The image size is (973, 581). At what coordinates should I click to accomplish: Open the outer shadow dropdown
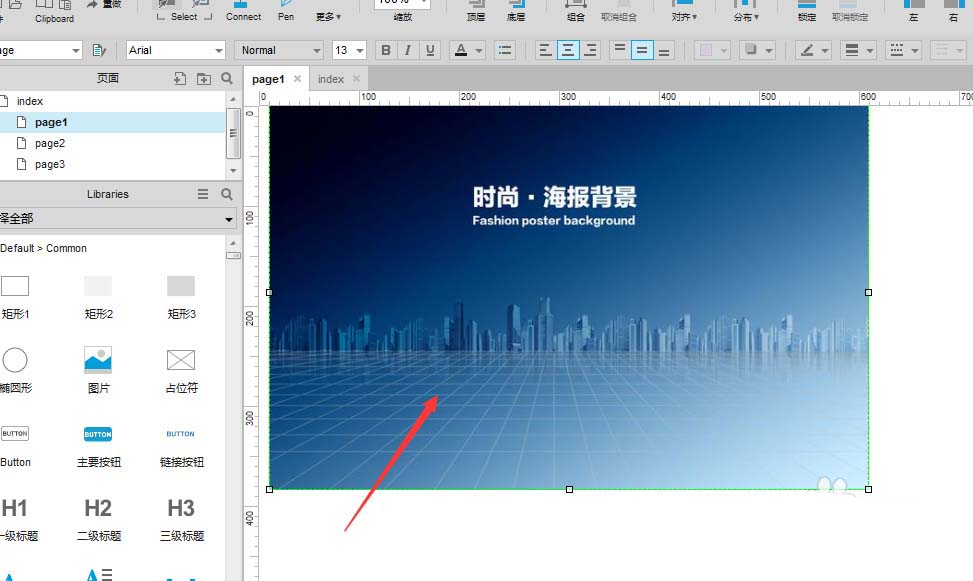(758, 50)
